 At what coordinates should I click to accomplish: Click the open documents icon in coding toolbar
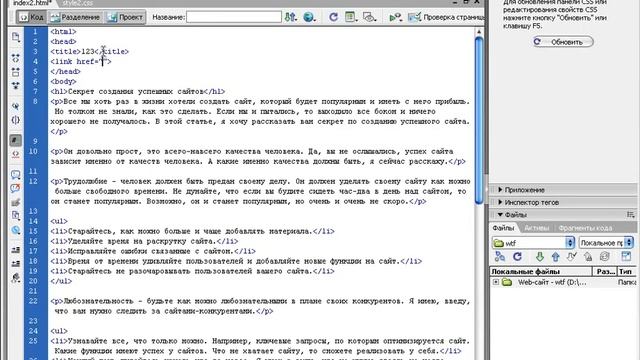coord(16,37)
